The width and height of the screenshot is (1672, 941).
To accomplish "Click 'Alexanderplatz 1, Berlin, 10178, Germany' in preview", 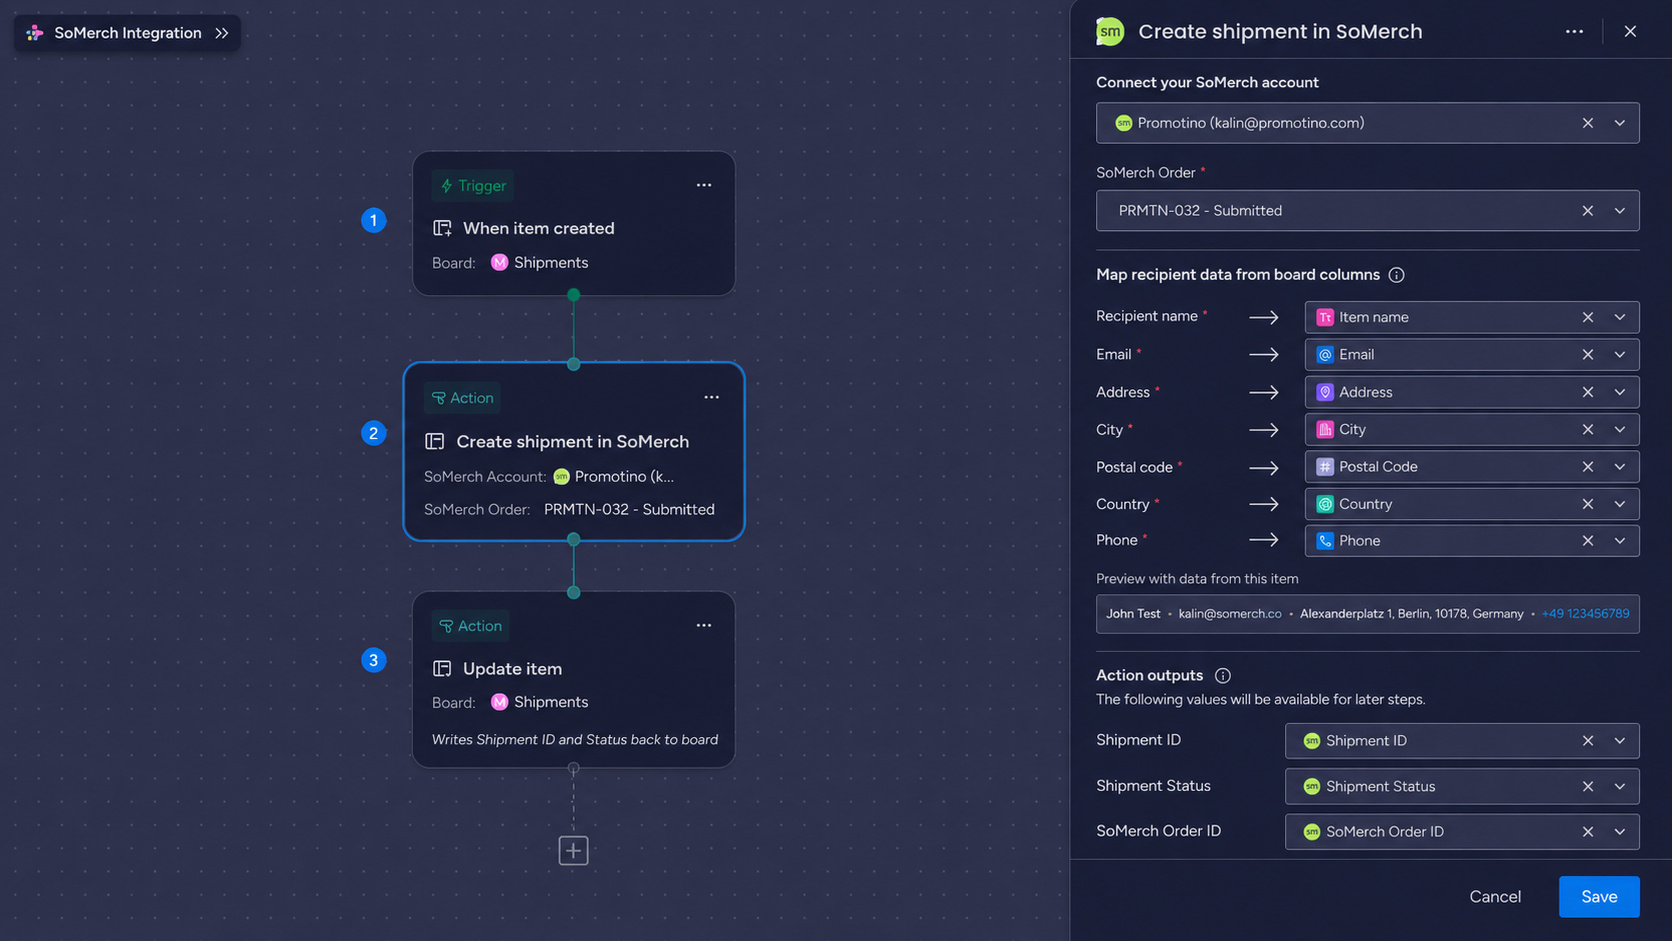I will [1412, 614].
